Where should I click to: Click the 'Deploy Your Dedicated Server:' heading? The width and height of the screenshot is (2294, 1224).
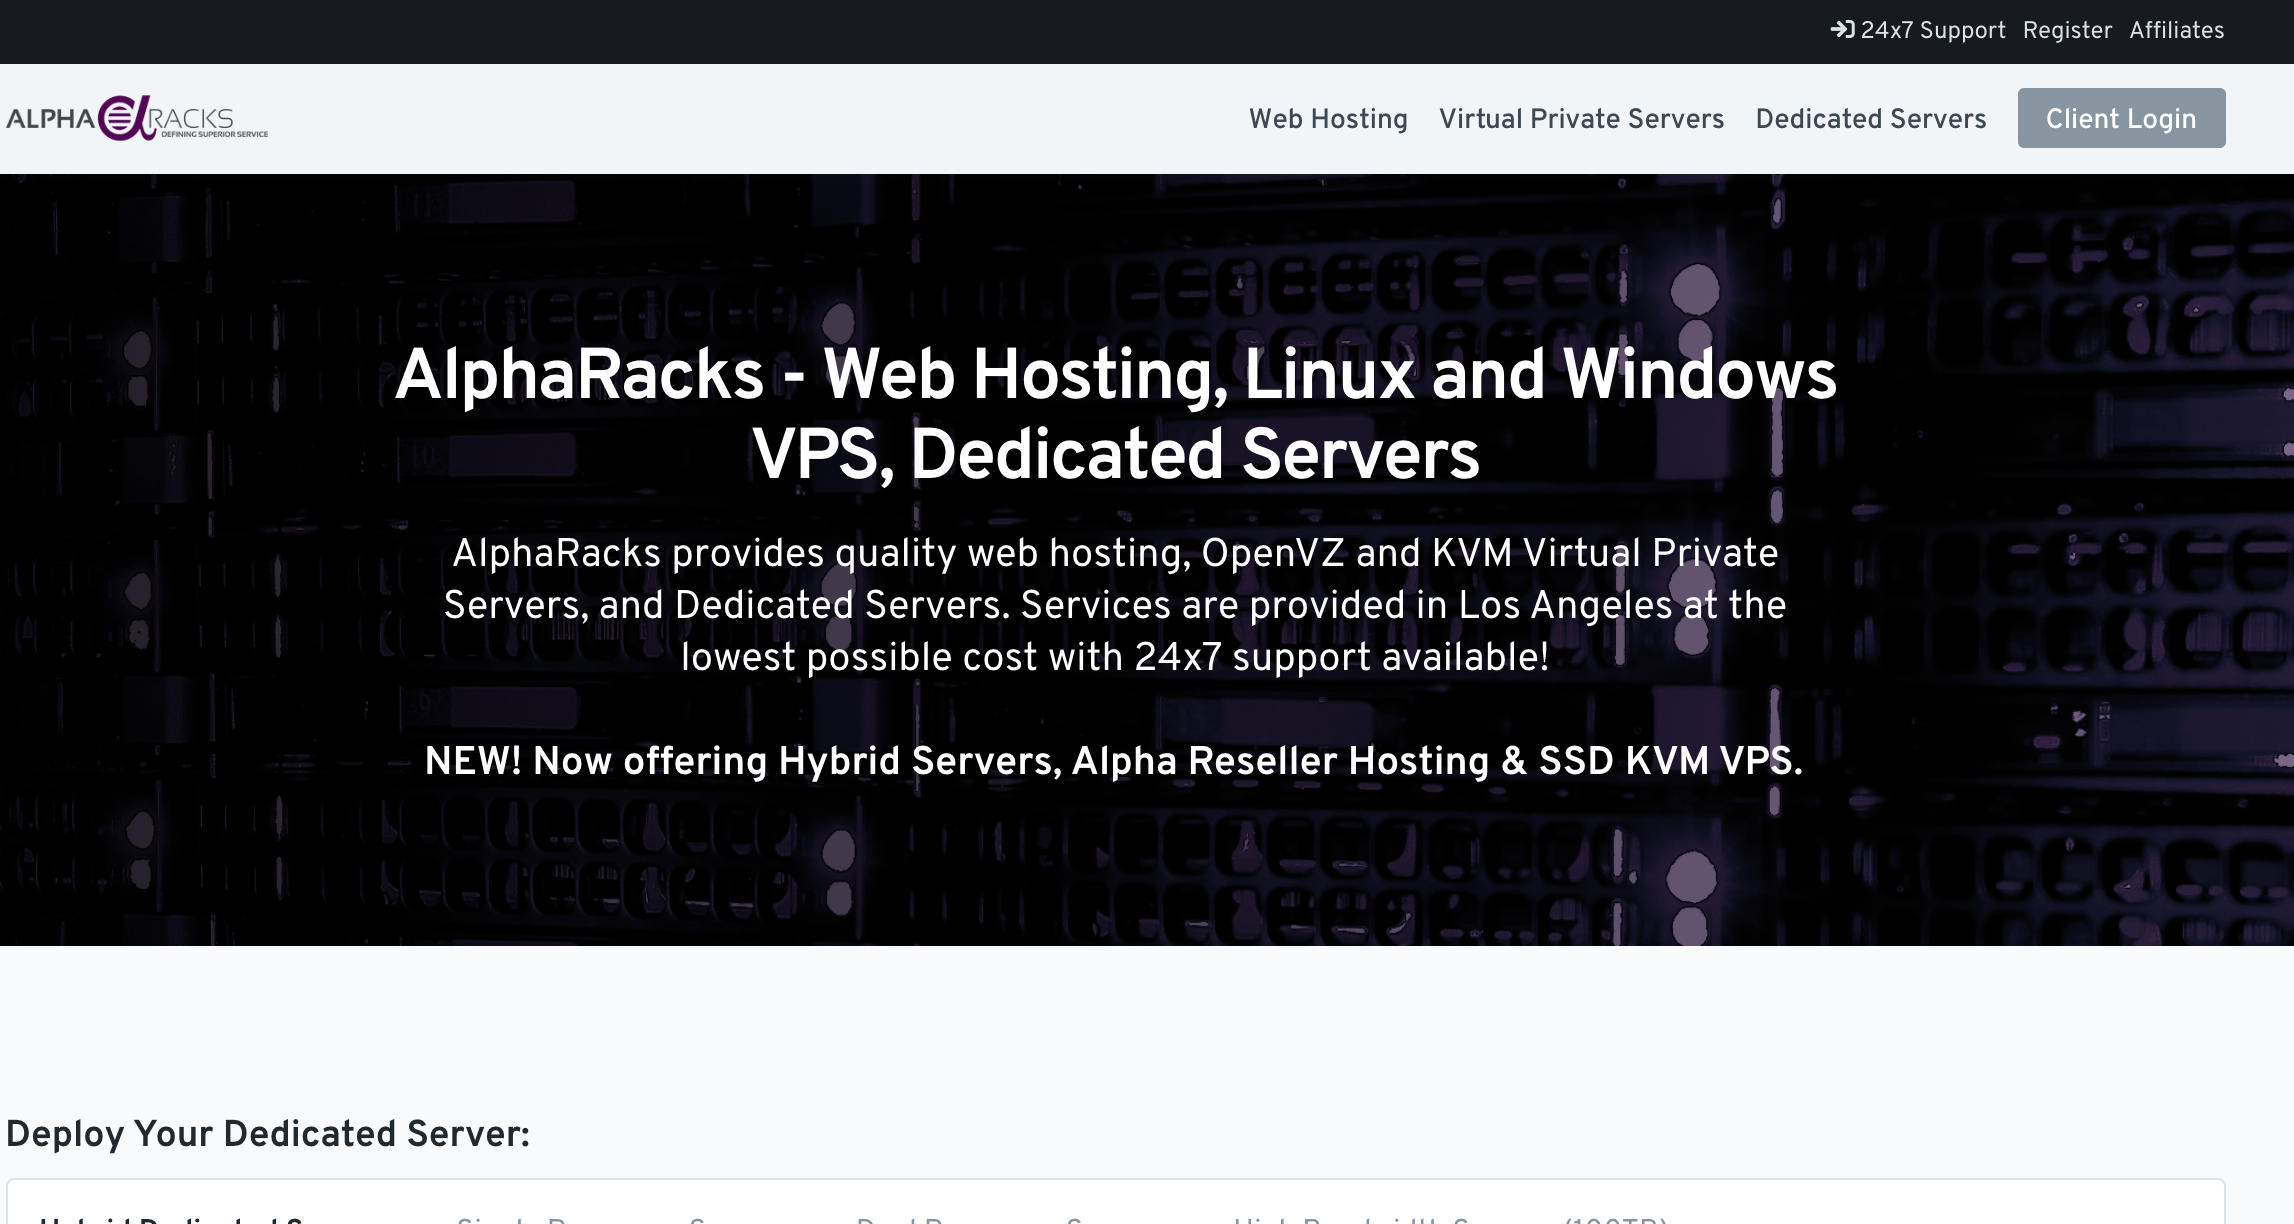[x=268, y=1134]
